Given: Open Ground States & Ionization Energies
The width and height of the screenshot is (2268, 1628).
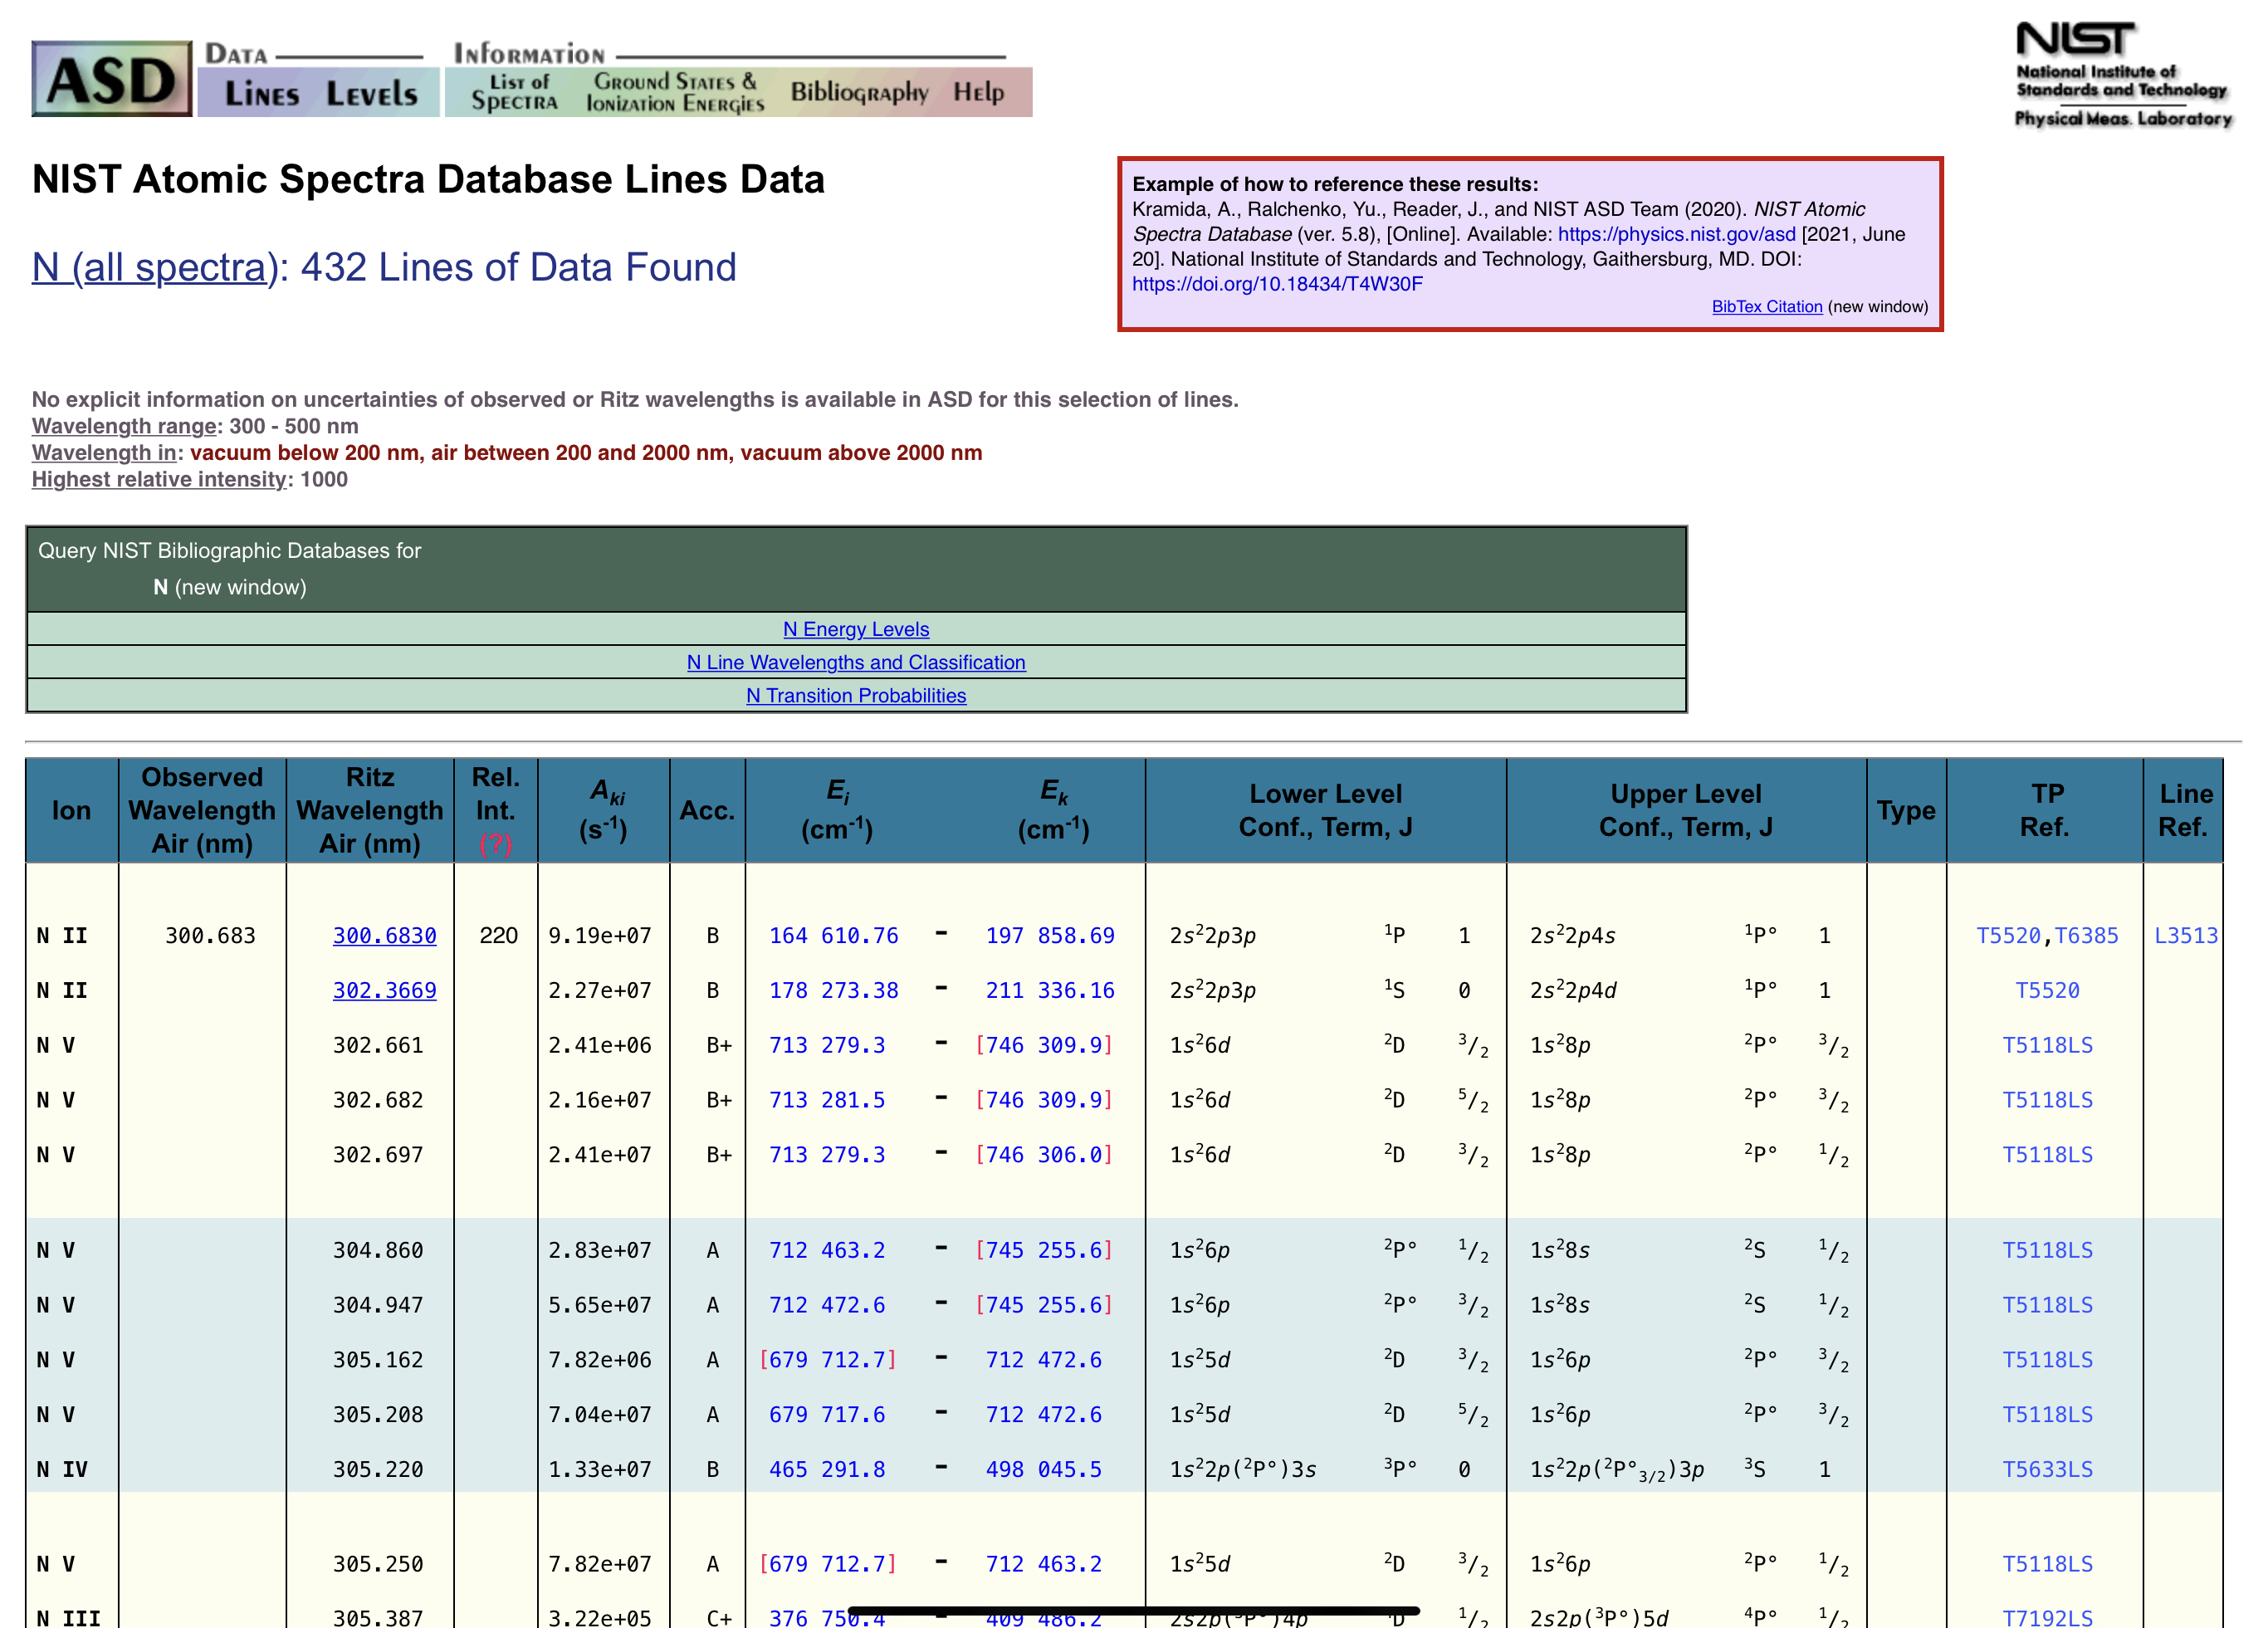Looking at the screenshot, I should (x=675, y=92).
